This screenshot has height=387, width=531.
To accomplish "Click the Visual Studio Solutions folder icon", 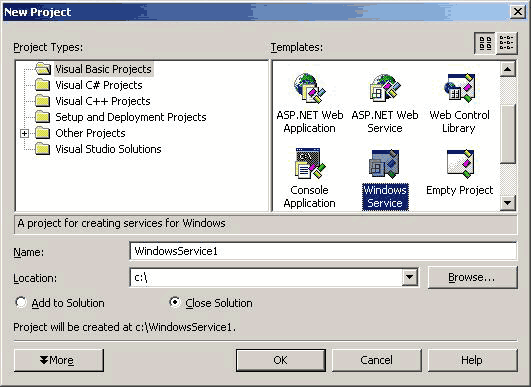I will [x=43, y=149].
